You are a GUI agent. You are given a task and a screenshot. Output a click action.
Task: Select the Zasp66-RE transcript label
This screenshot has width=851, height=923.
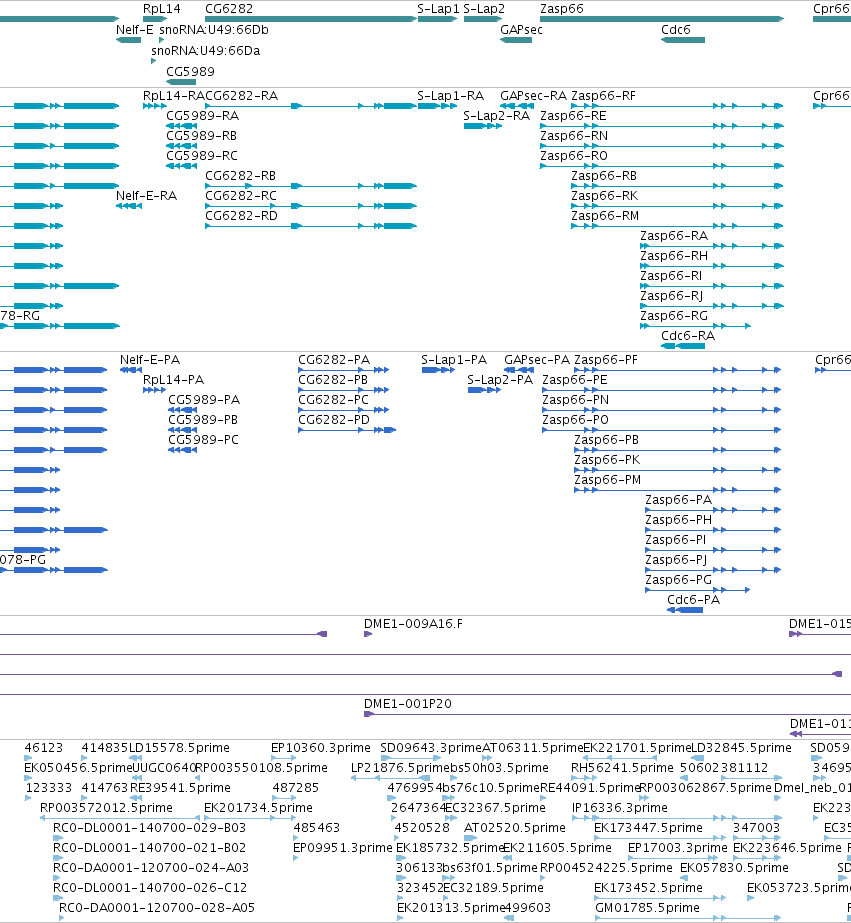573,116
